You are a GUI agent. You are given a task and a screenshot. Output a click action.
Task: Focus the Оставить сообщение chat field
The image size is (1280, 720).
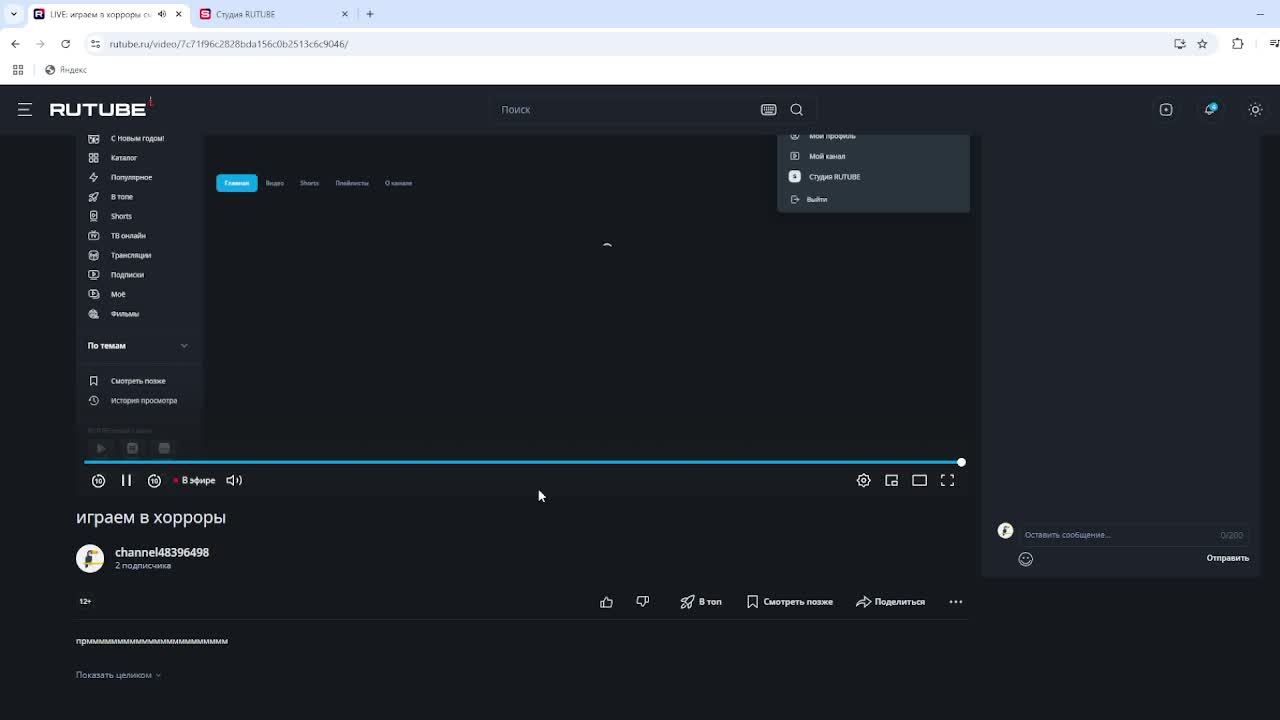coord(1120,535)
